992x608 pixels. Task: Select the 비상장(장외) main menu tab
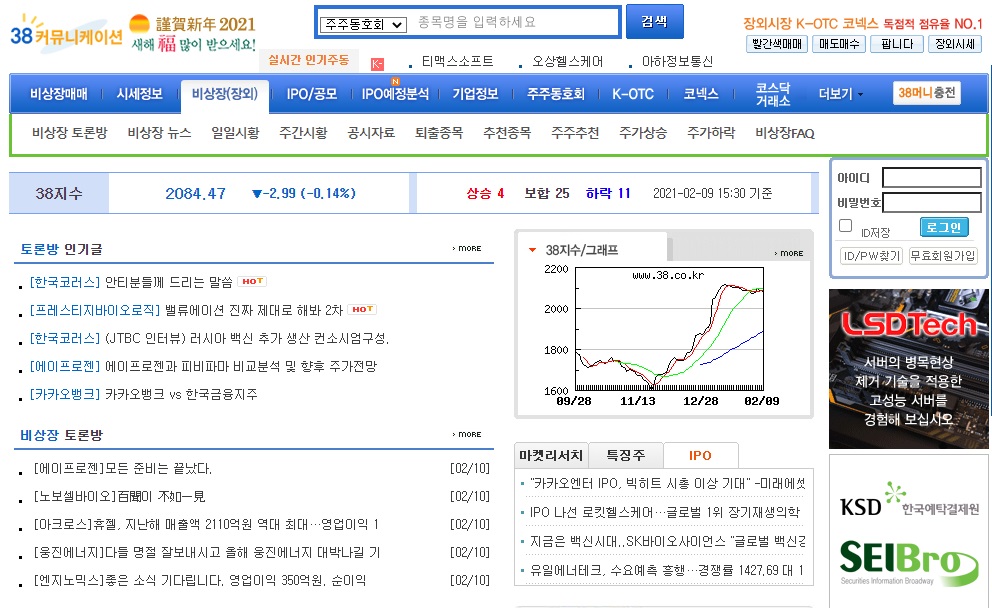click(225, 95)
